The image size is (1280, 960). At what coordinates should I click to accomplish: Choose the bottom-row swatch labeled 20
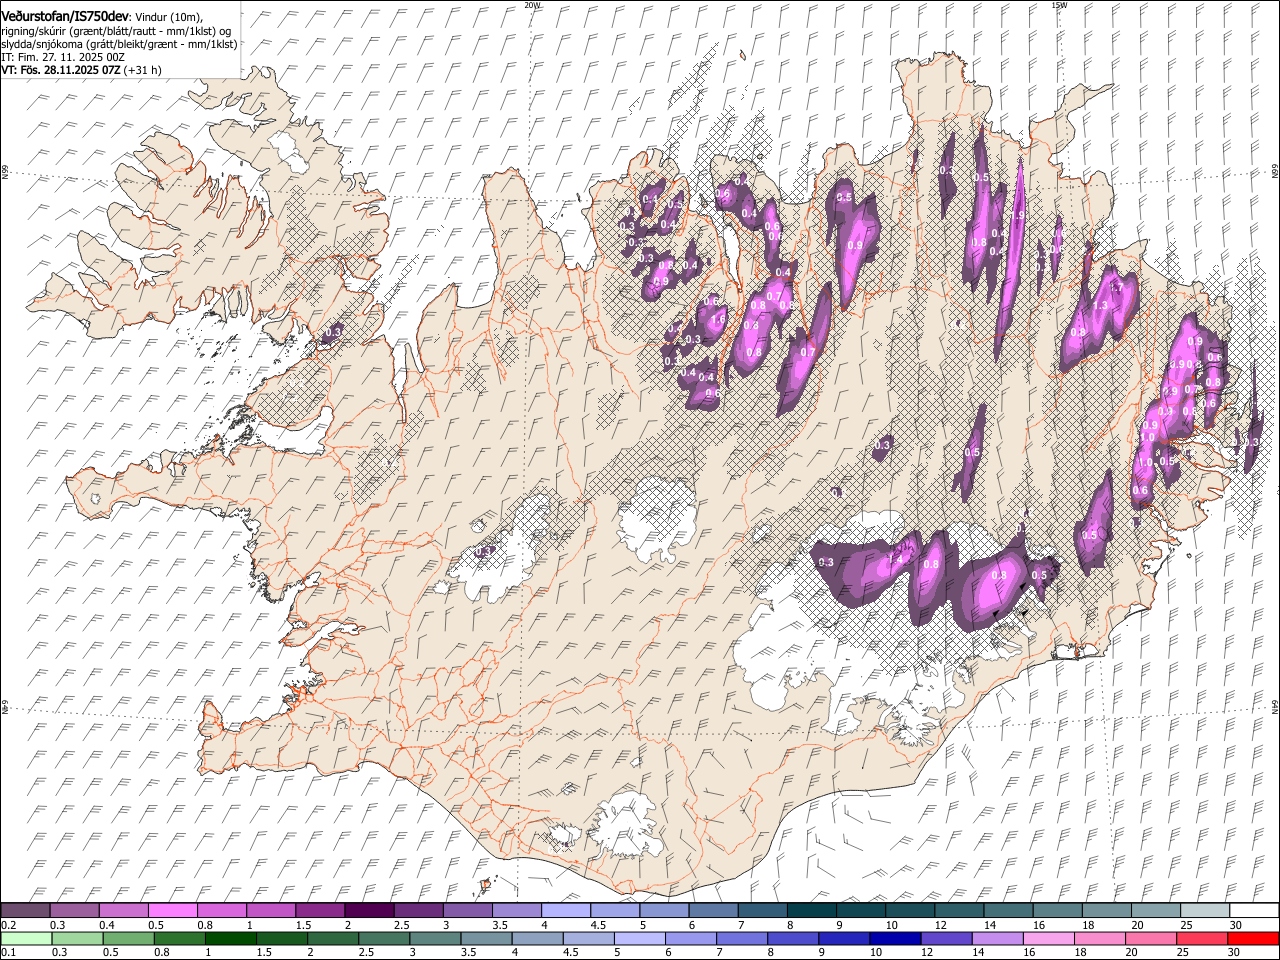1149,939
